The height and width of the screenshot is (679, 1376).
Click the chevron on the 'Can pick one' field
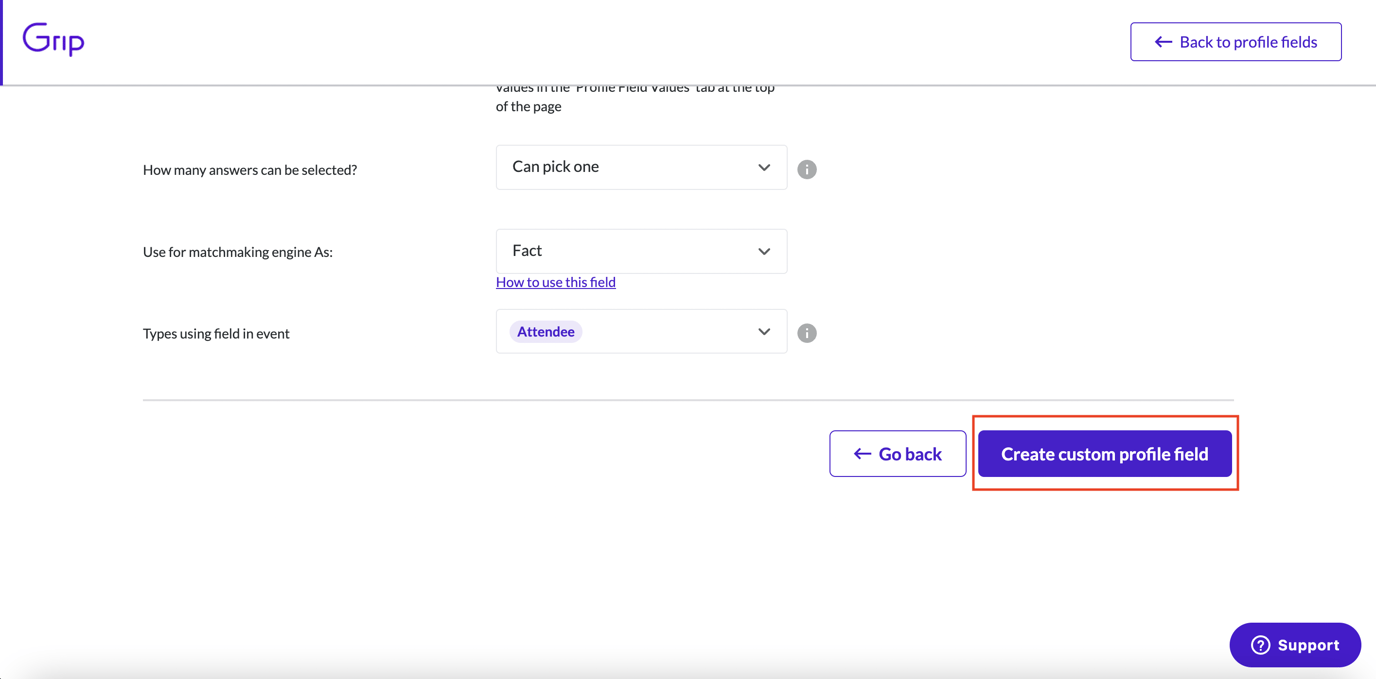click(764, 167)
